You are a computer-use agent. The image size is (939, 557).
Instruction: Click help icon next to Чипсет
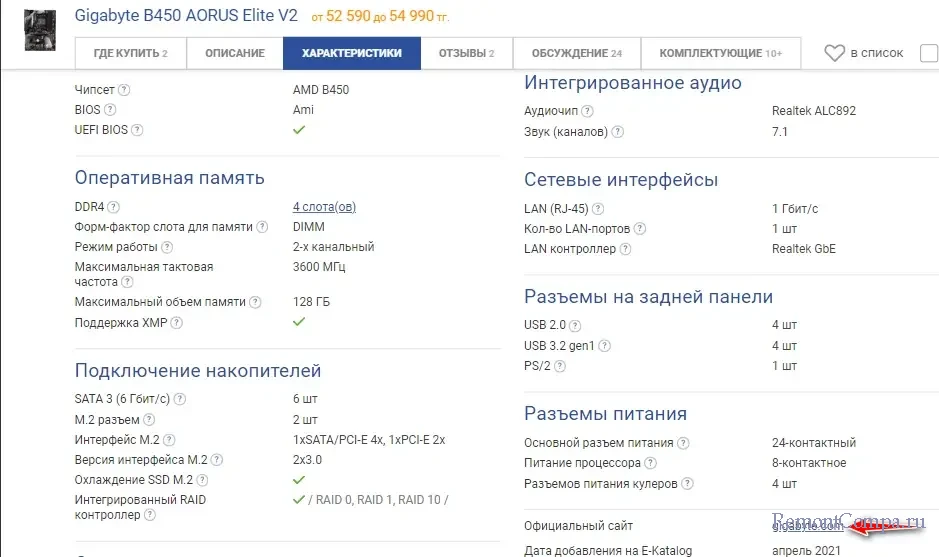tap(124, 90)
